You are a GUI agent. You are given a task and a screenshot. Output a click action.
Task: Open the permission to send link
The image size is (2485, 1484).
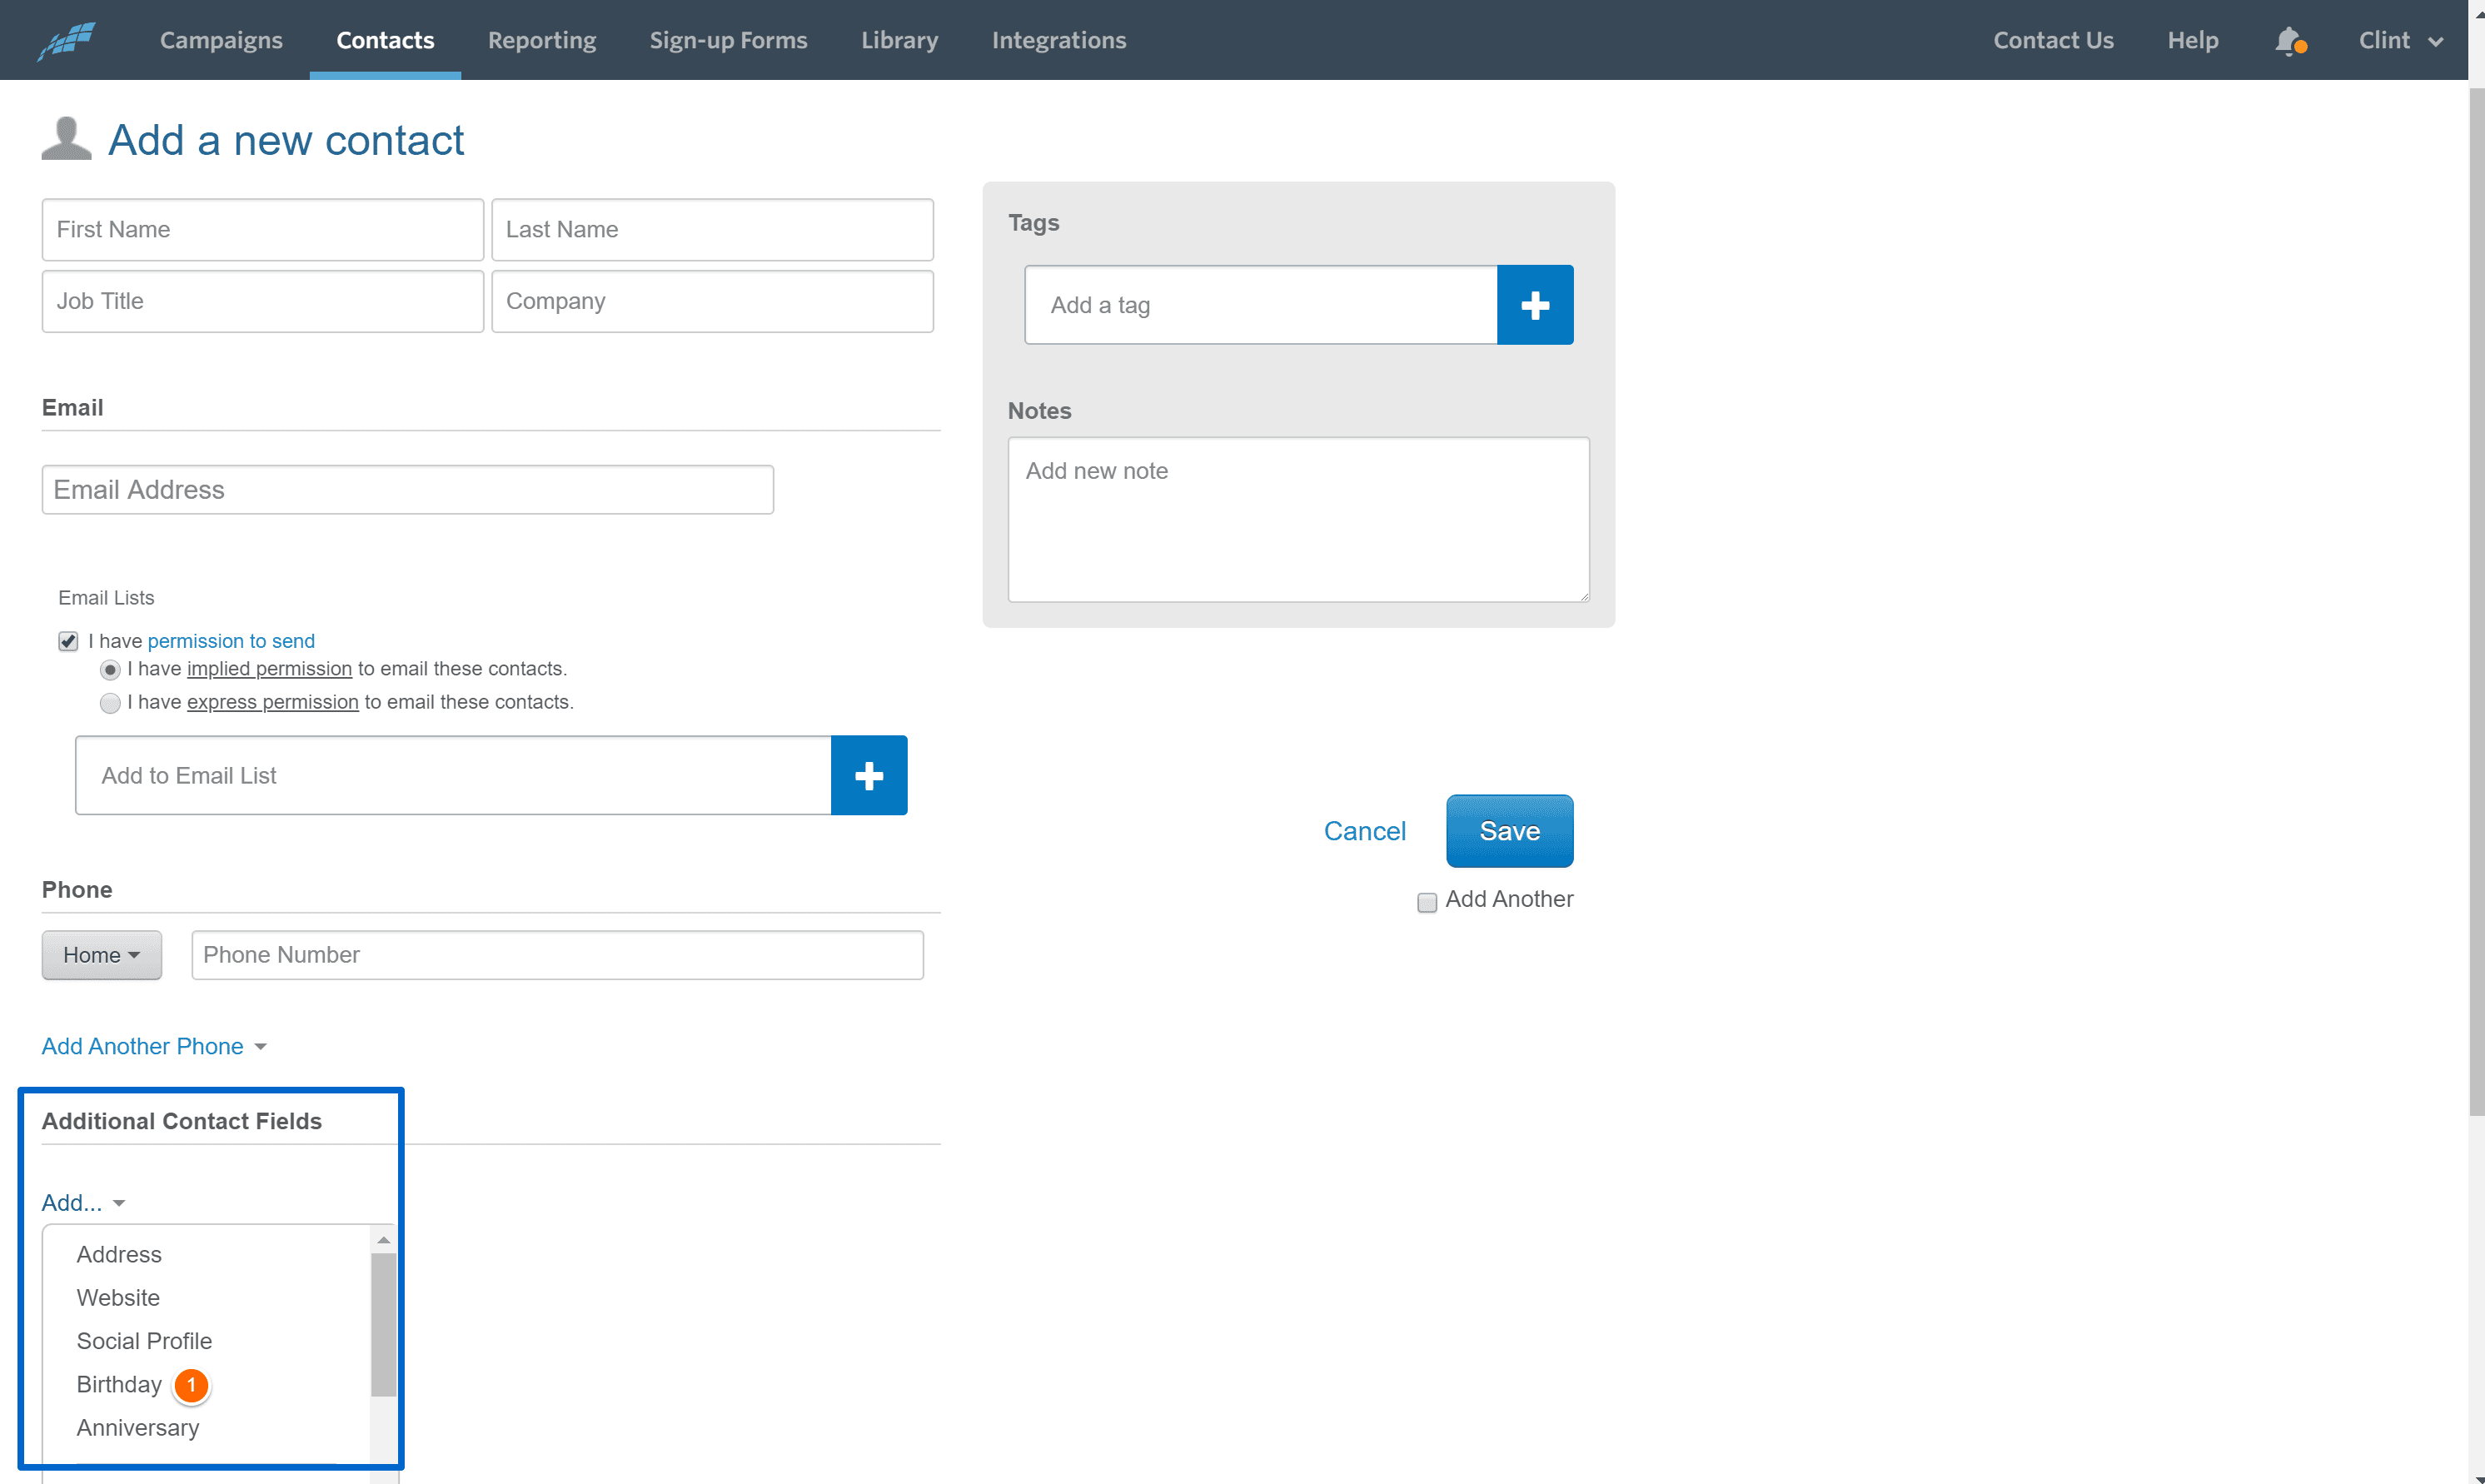[231, 641]
